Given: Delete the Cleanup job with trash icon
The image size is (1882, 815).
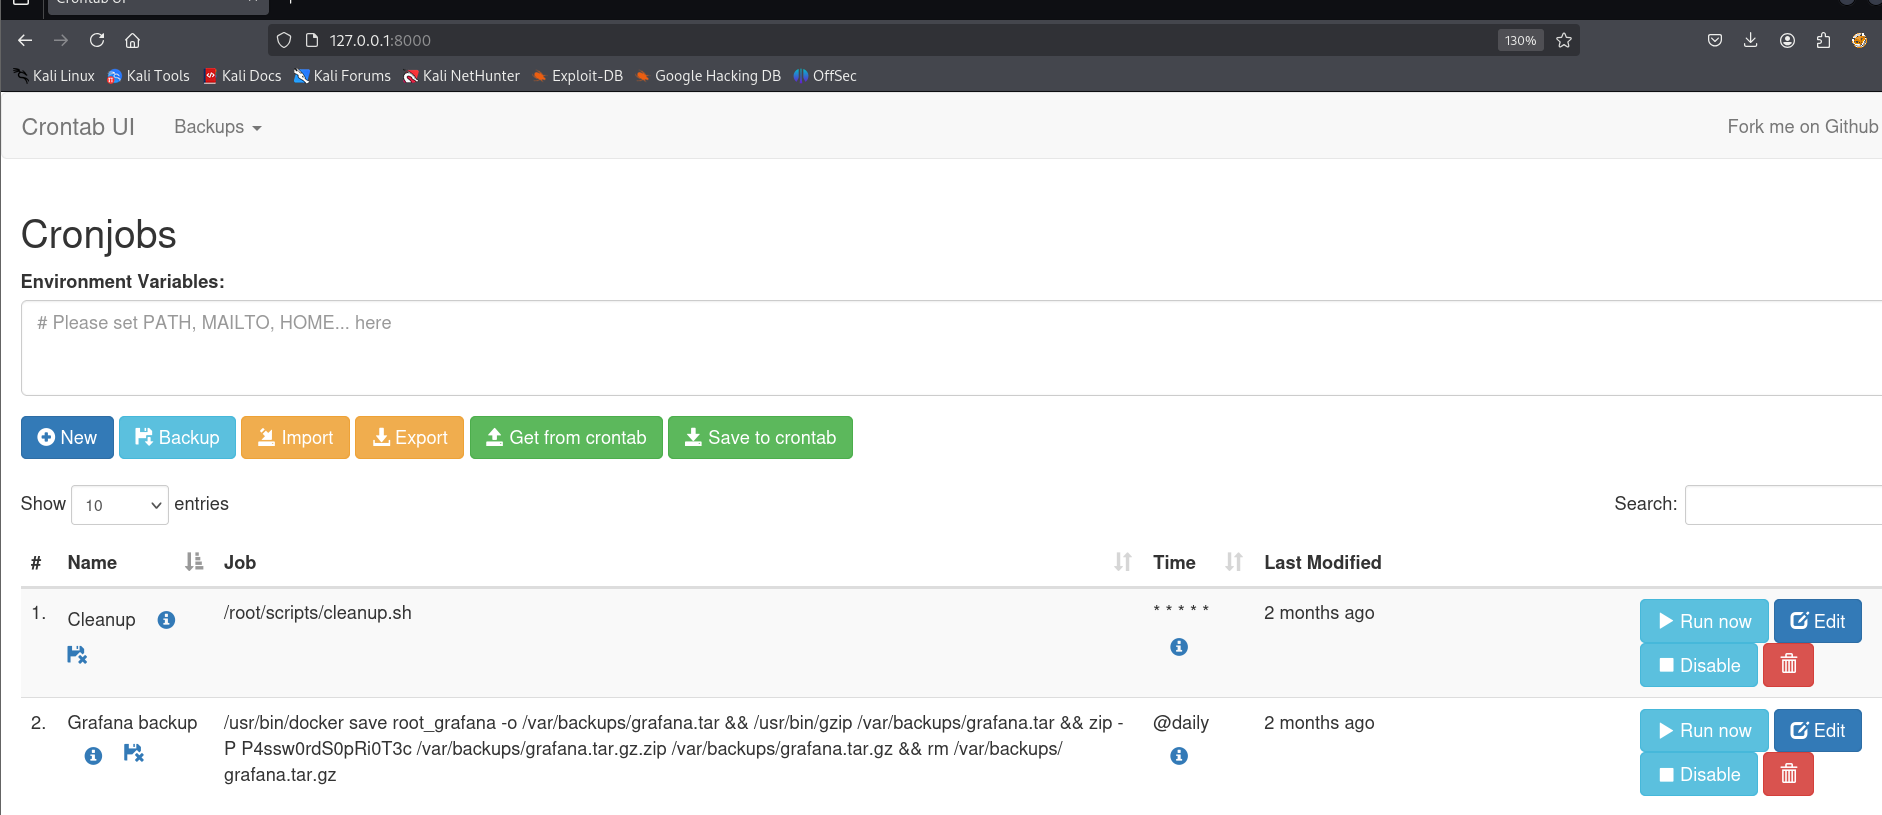Looking at the screenshot, I should [1788, 665].
